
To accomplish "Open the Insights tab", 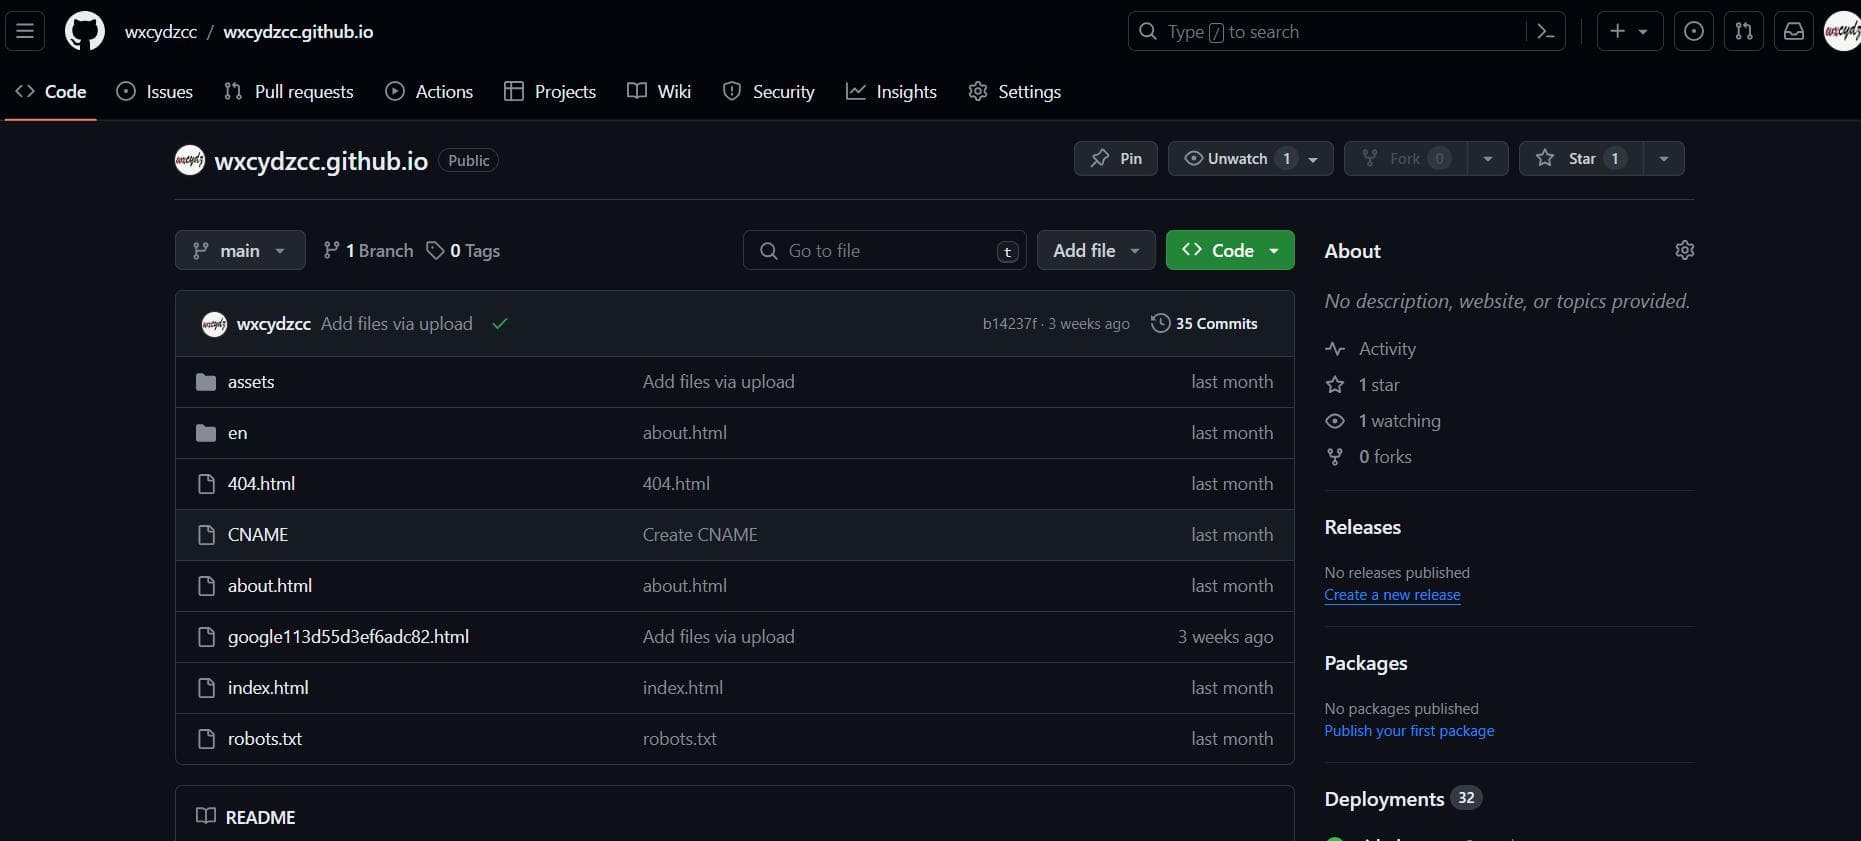I will tap(891, 91).
